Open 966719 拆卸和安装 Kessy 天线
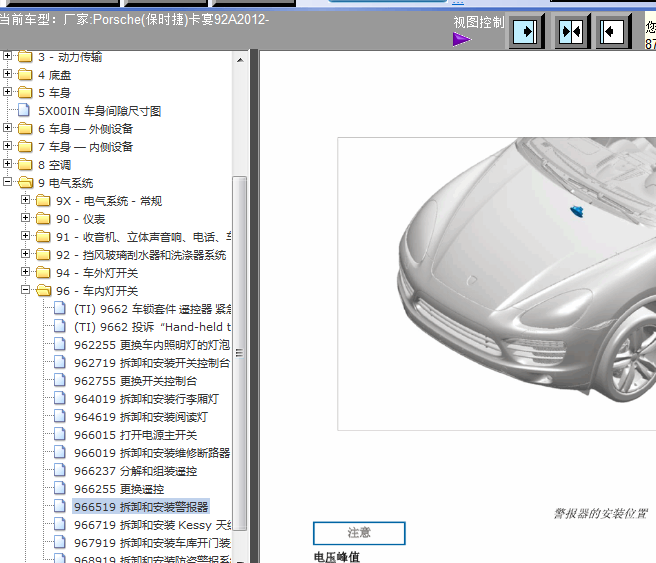Screen dimensions: 656x563 point(152,525)
